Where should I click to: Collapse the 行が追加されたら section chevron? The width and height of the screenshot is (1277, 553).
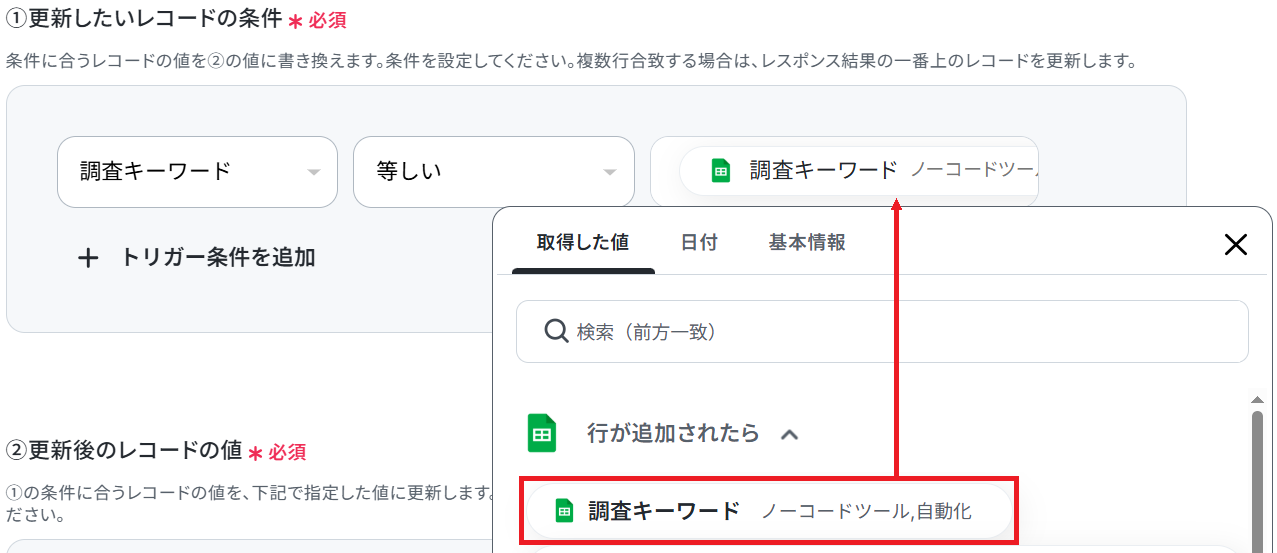pos(789,434)
